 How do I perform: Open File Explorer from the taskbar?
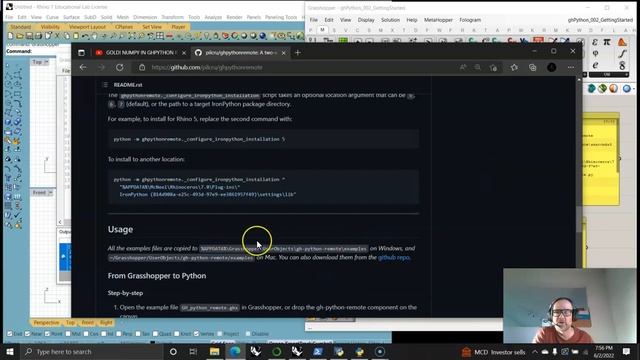pyautogui.click(x=215, y=351)
